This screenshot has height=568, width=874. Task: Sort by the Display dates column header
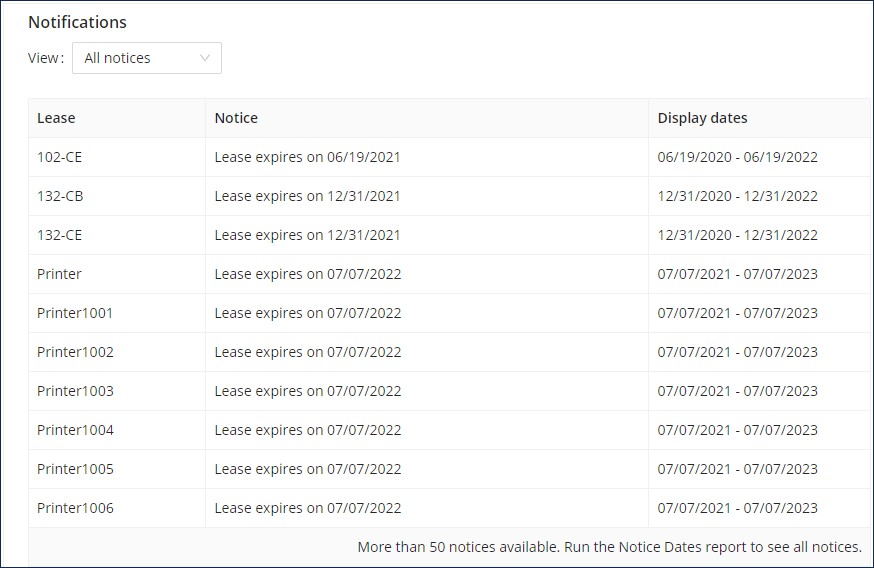tap(702, 118)
